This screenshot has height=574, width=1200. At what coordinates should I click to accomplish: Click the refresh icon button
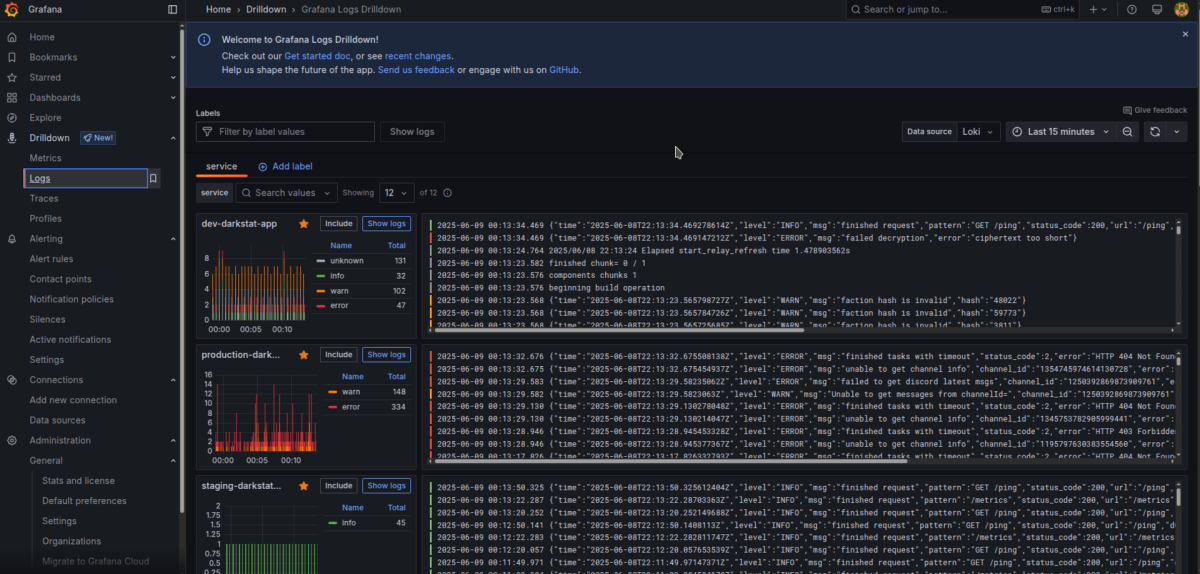point(1155,132)
